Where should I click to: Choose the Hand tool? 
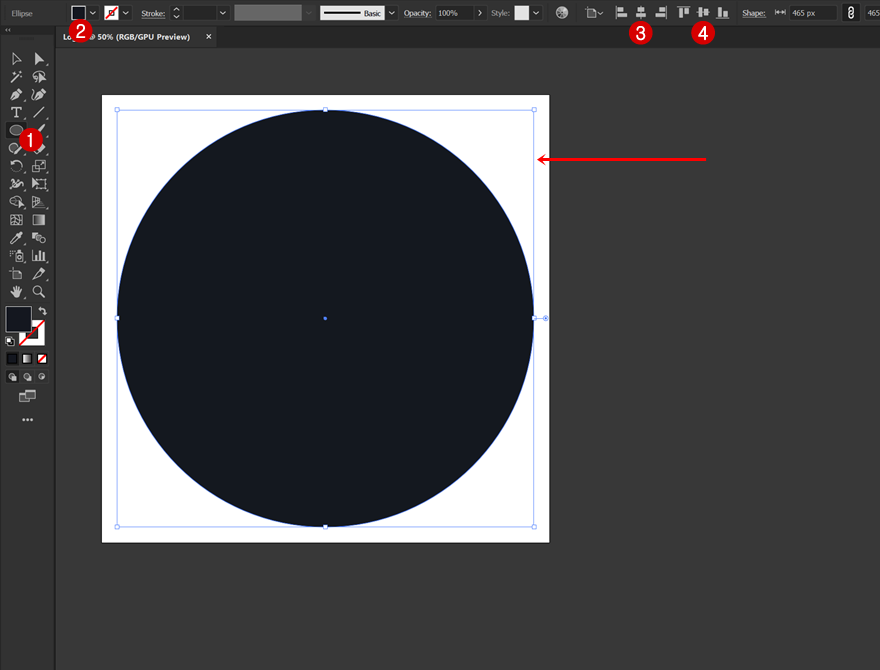coord(16,291)
